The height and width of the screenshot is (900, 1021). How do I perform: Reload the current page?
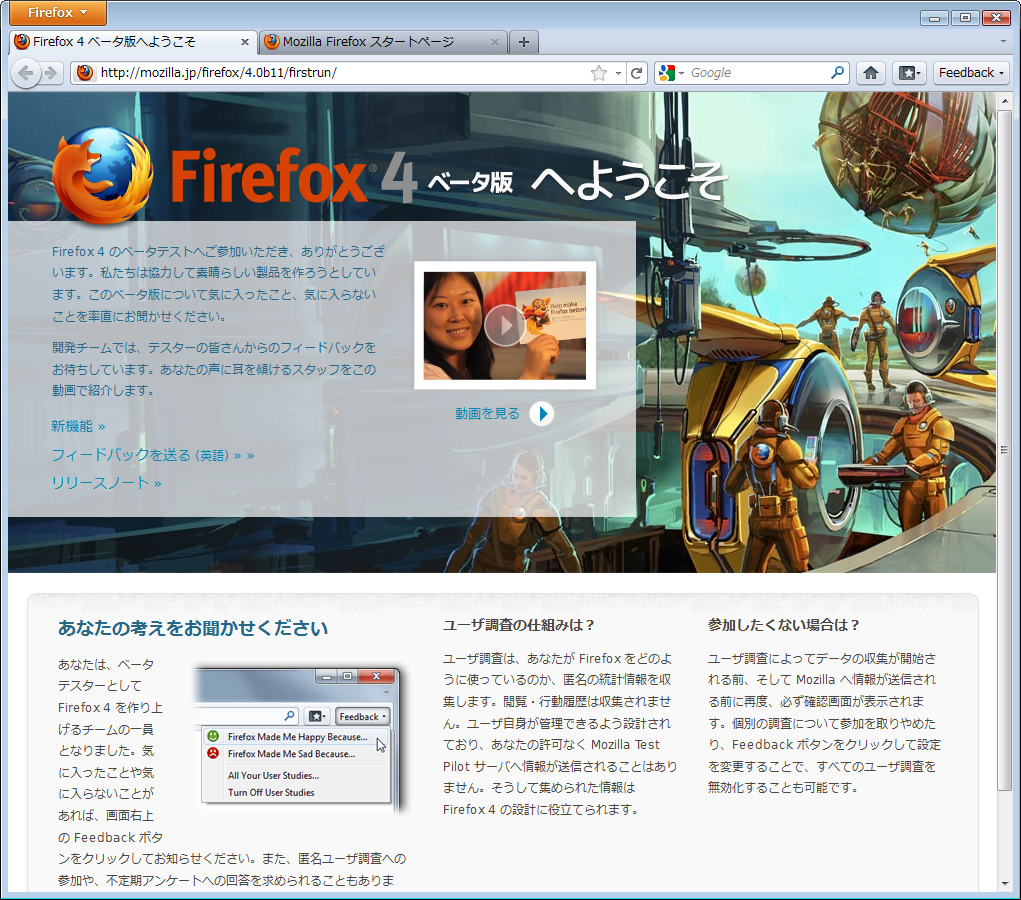tap(637, 73)
